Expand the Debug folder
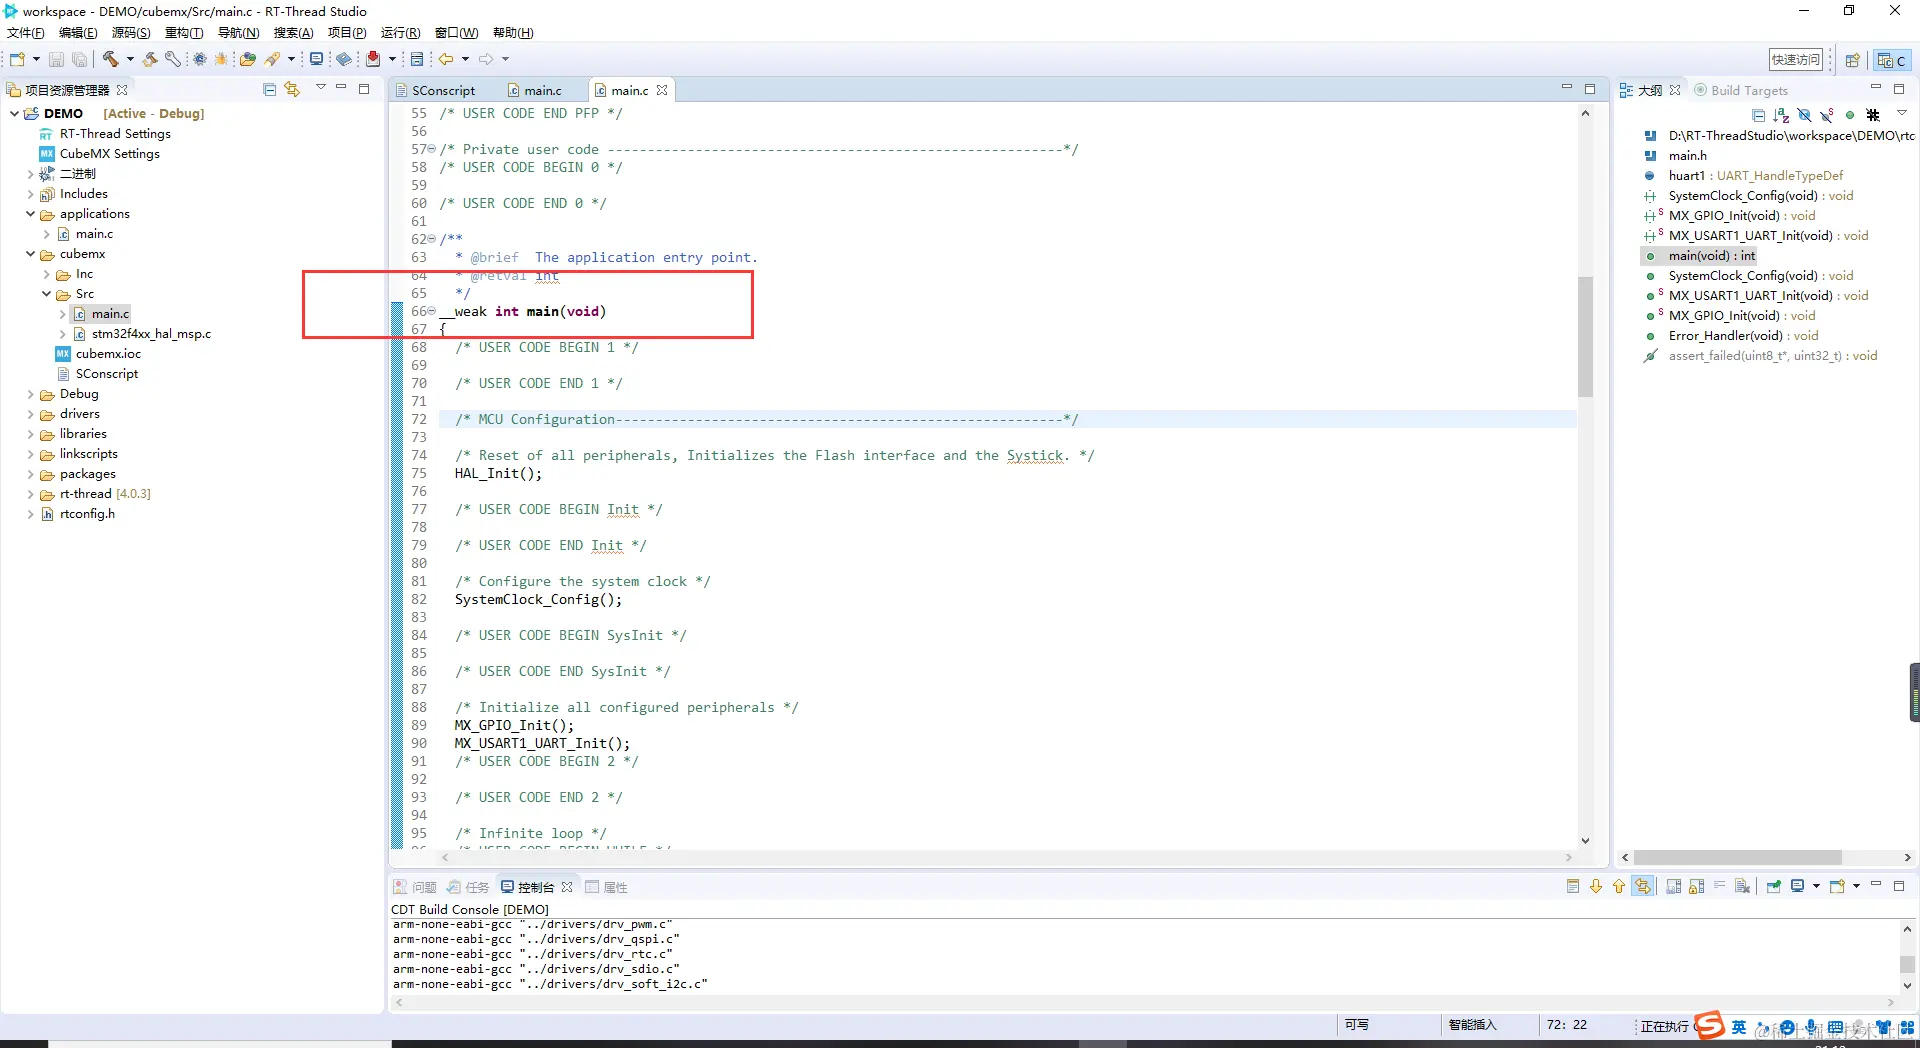This screenshot has height=1048, width=1920. 30,394
